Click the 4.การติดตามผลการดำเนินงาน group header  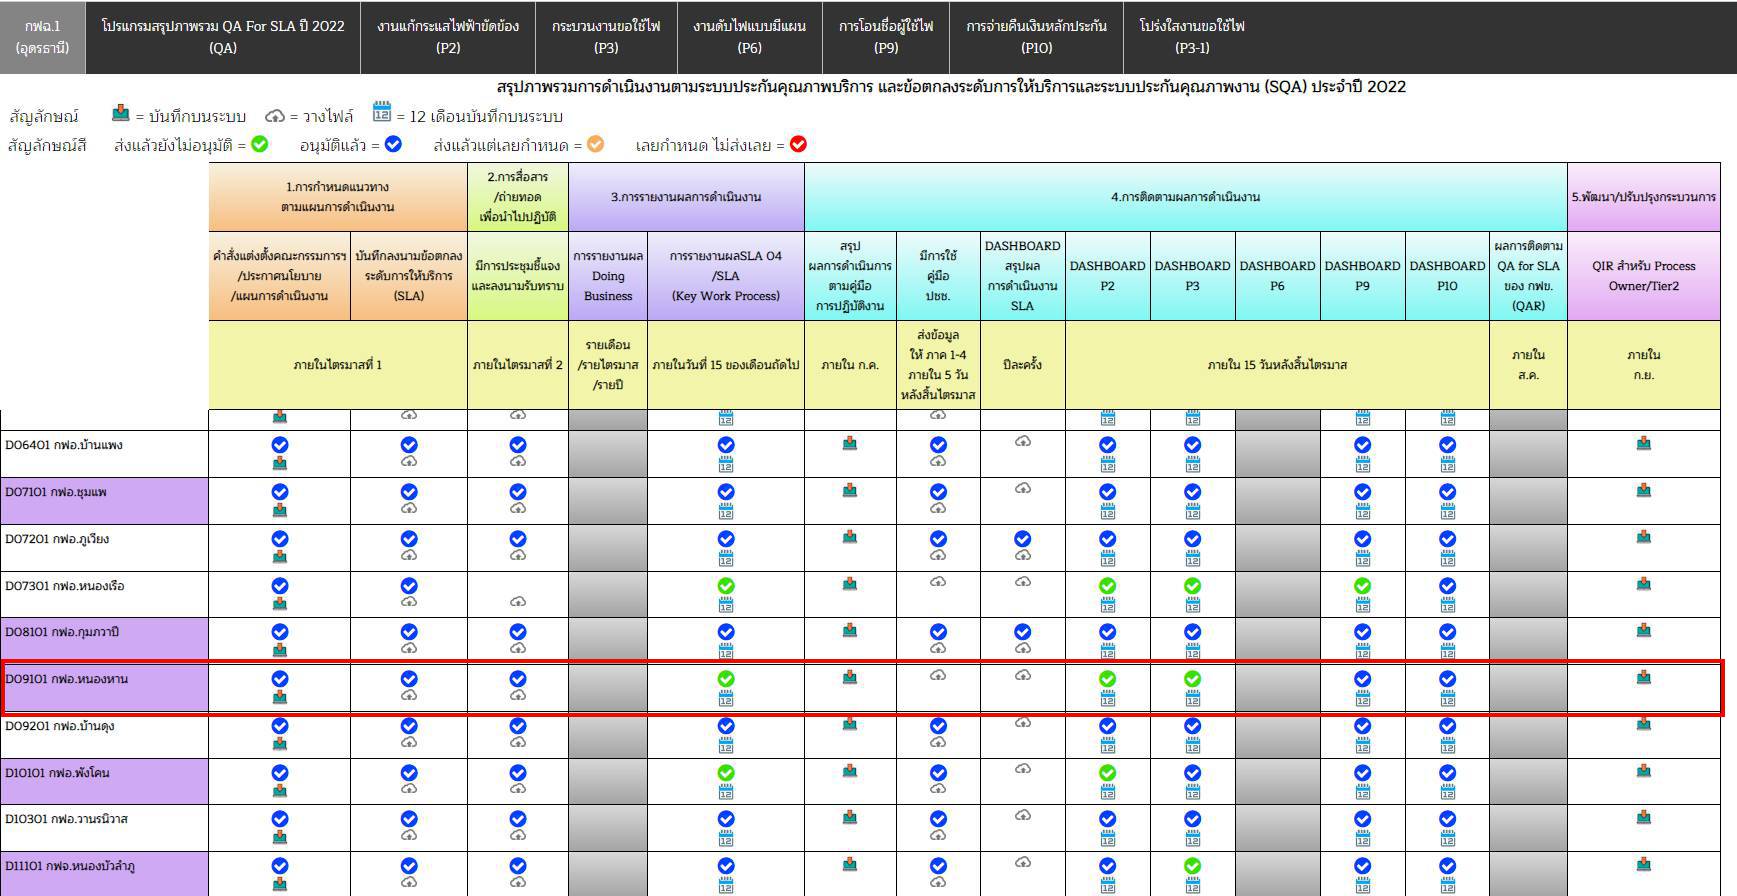click(x=1185, y=197)
